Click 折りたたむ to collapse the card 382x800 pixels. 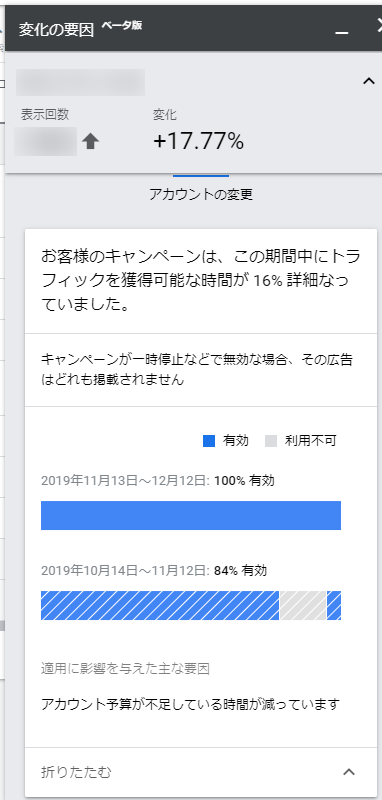pyautogui.click(x=76, y=772)
